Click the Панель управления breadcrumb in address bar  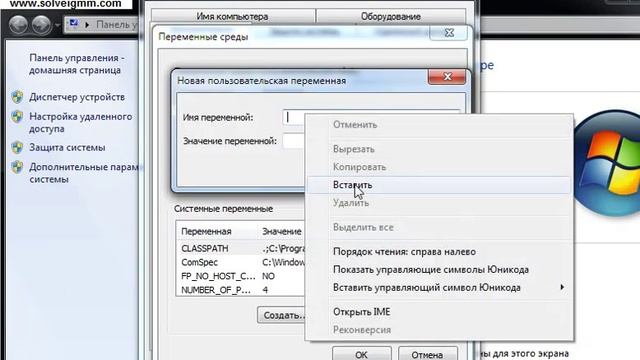click(116, 24)
